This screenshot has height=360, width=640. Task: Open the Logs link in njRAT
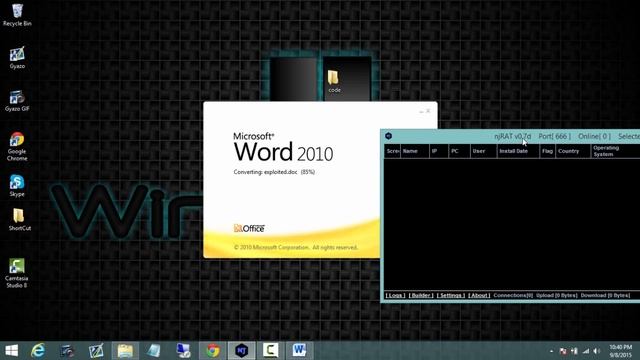point(395,295)
